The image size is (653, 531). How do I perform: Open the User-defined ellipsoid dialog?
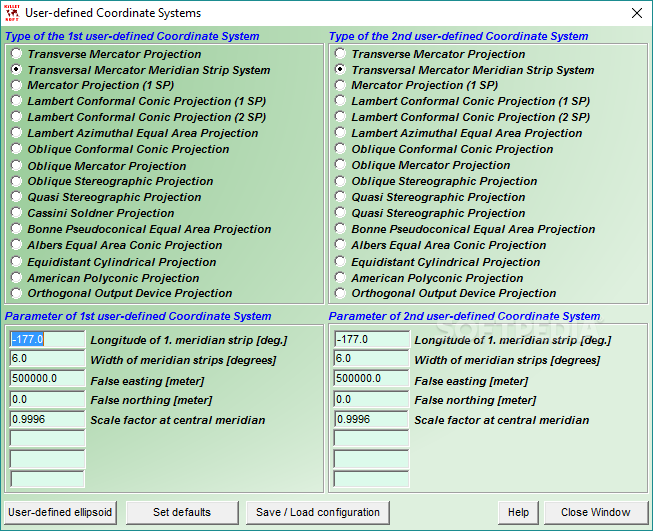[x=60, y=512]
